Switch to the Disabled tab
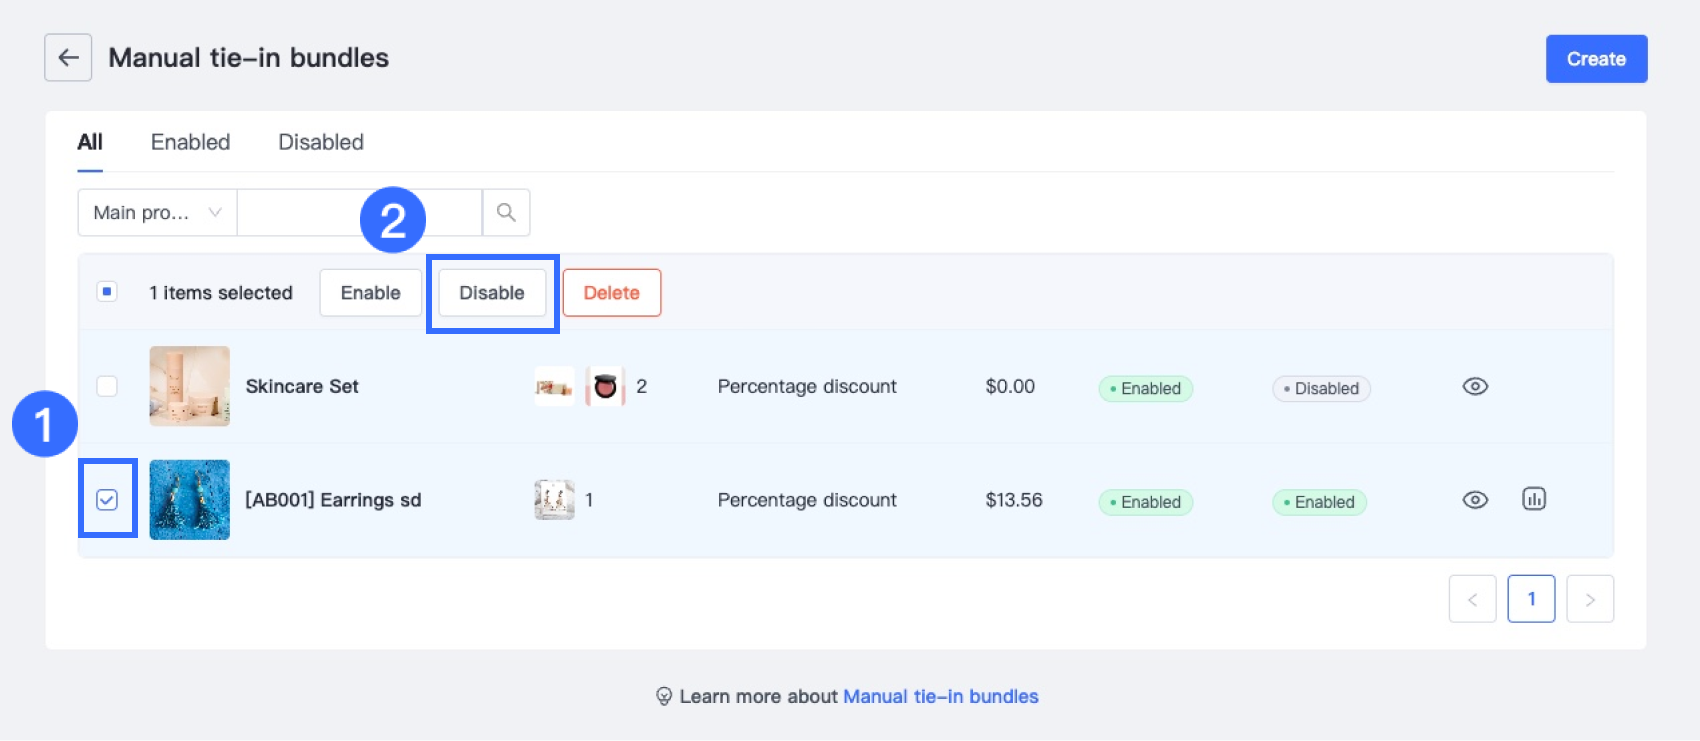The width and height of the screenshot is (1700, 741). 321,142
